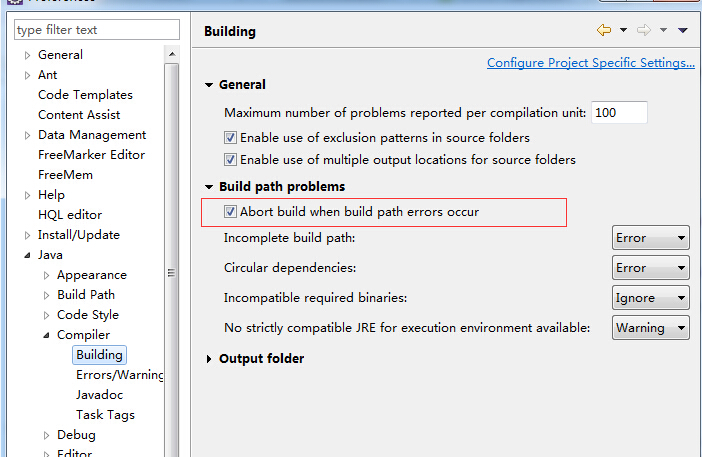Collapse the Build path problems section
Screen dimensions: 702x457
point(209,187)
